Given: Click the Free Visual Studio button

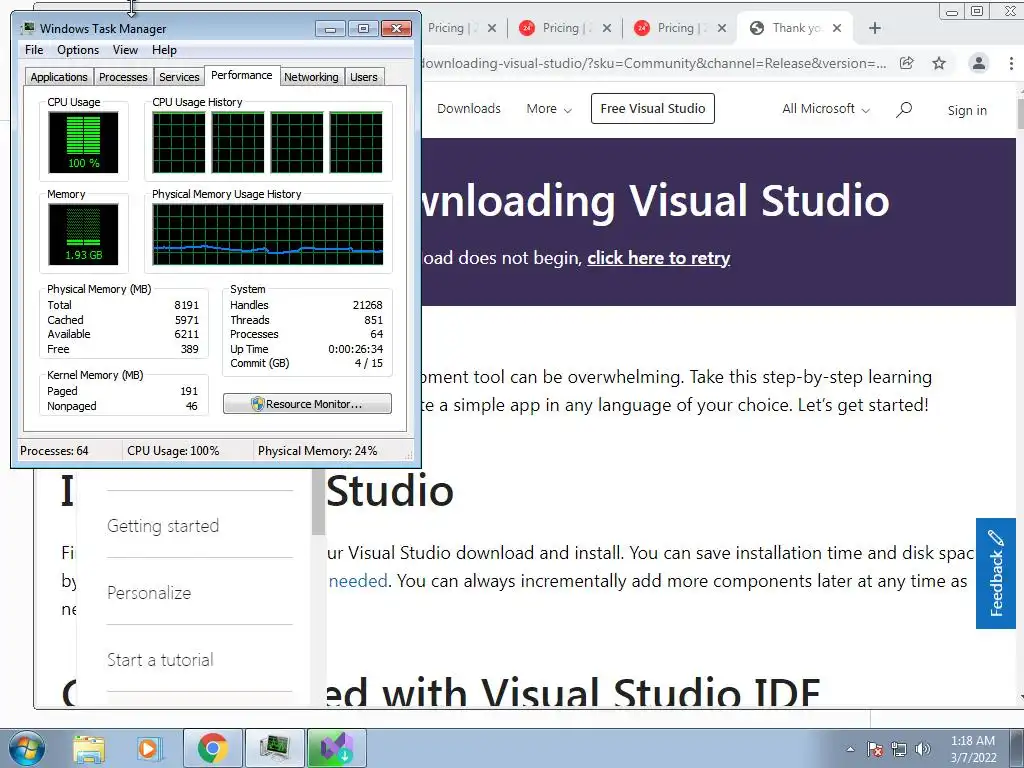Looking at the screenshot, I should click(x=652, y=108).
